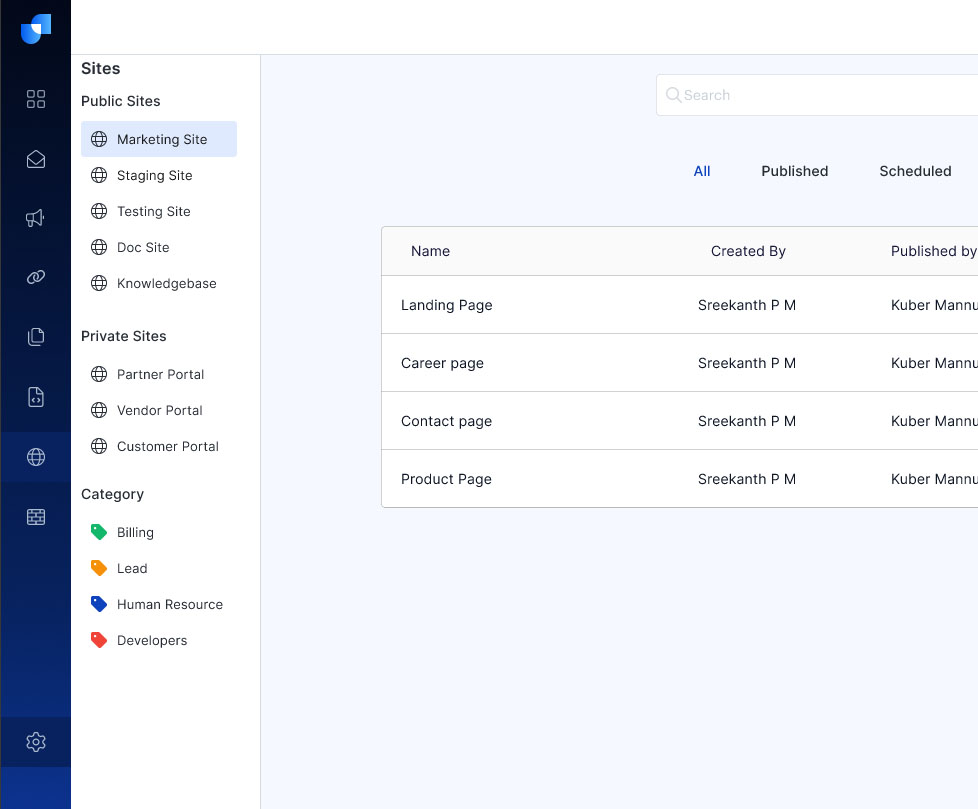Sort by the Created By column header
The width and height of the screenshot is (978, 809).
click(x=748, y=251)
